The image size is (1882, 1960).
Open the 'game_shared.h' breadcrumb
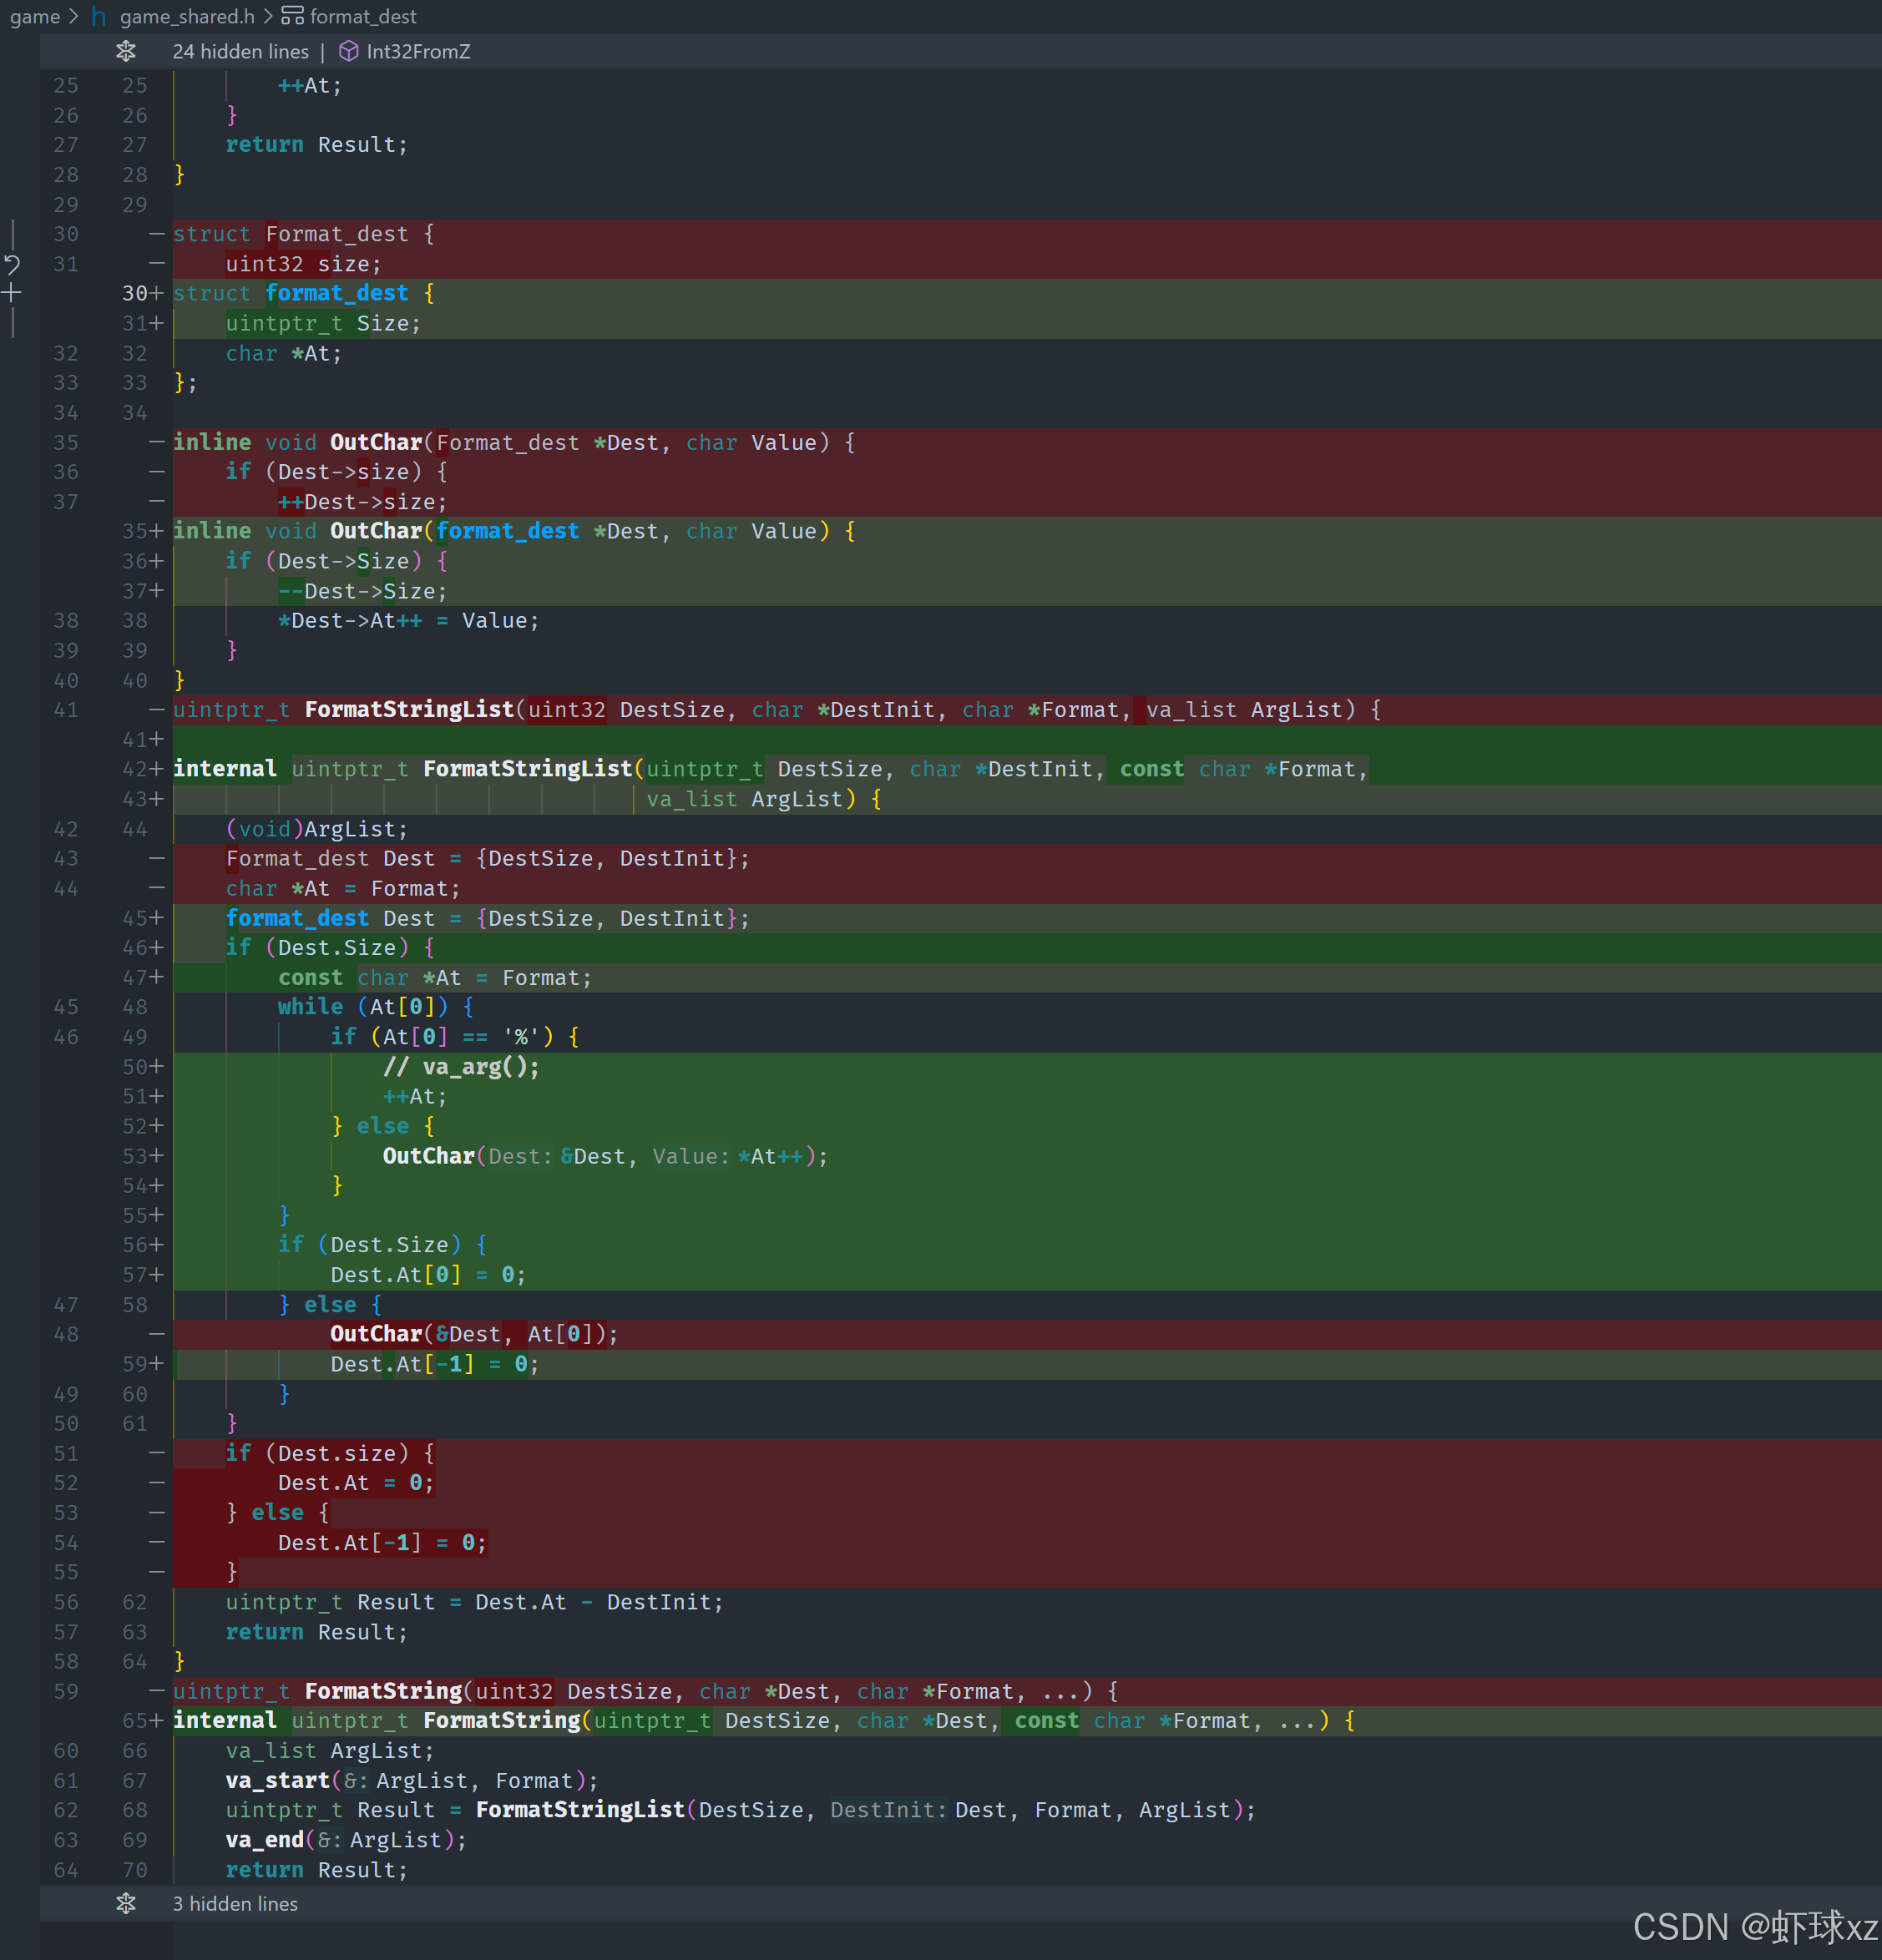click(x=187, y=17)
